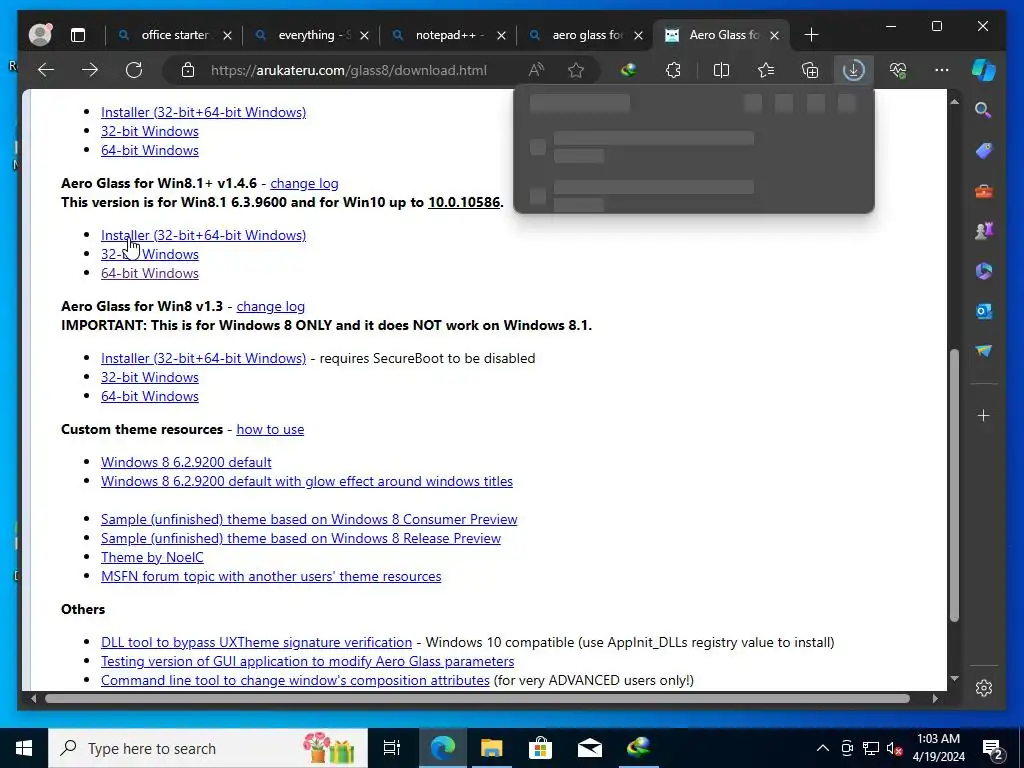Open sidebar Tools briefcase icon

[x=984, y=191]
